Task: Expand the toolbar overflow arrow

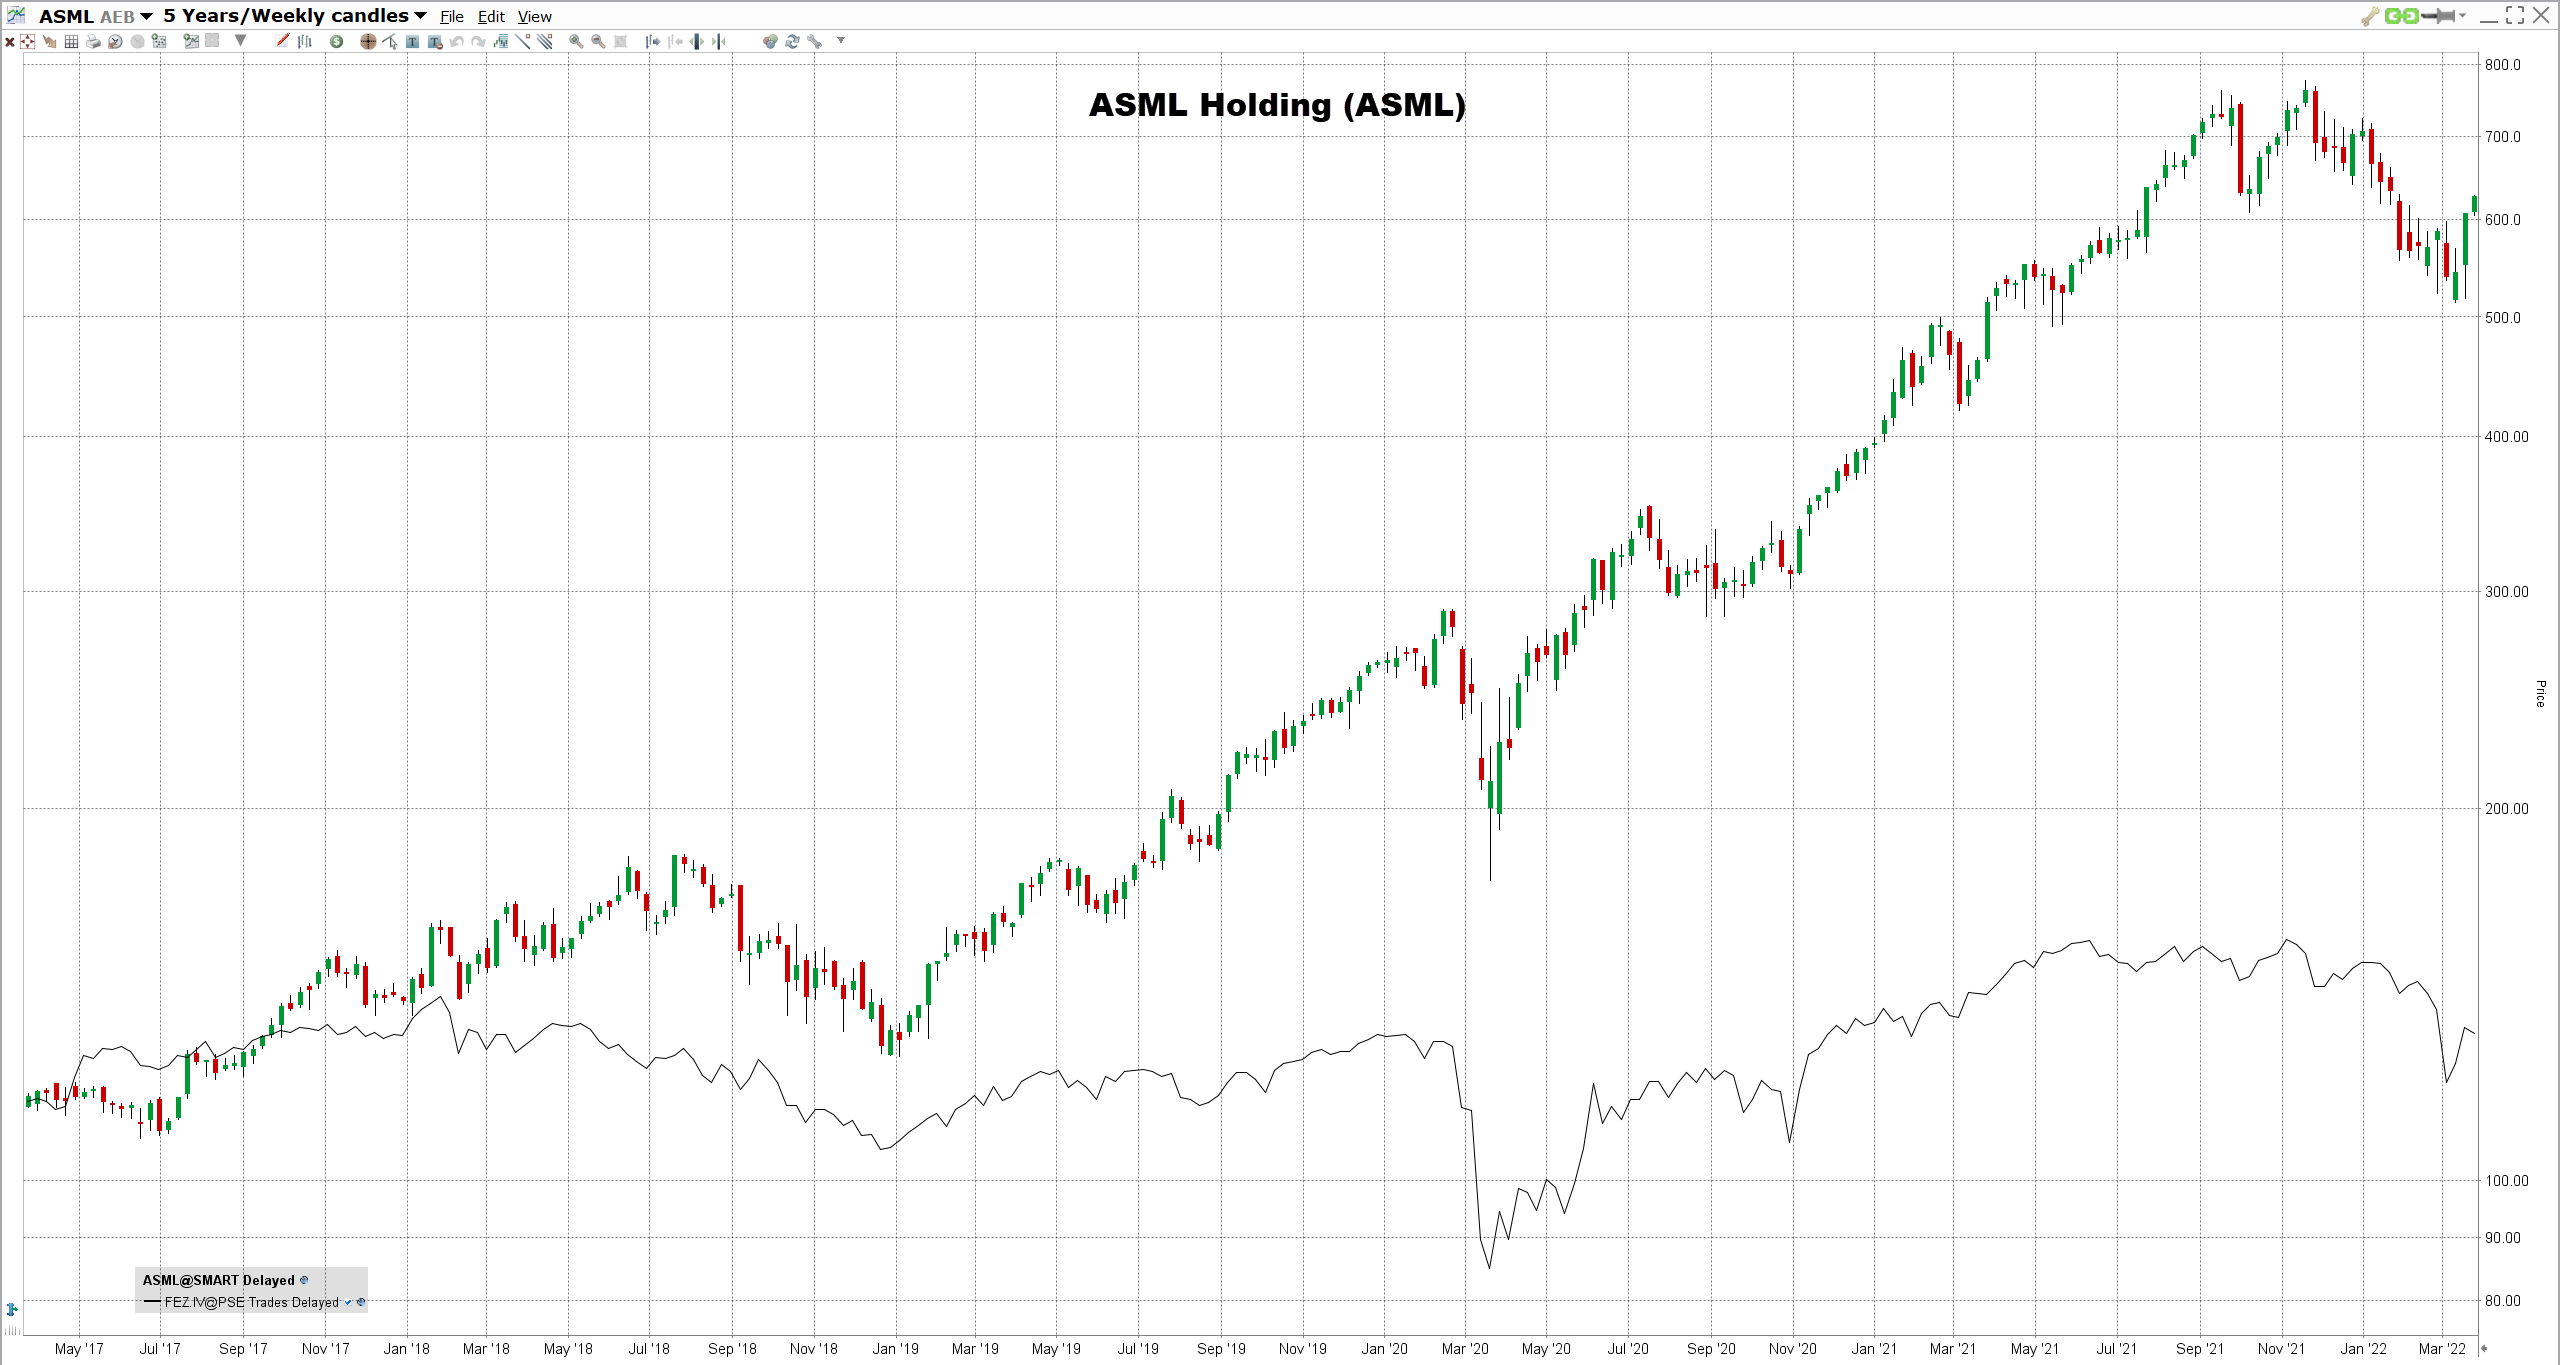Action: 841,40
